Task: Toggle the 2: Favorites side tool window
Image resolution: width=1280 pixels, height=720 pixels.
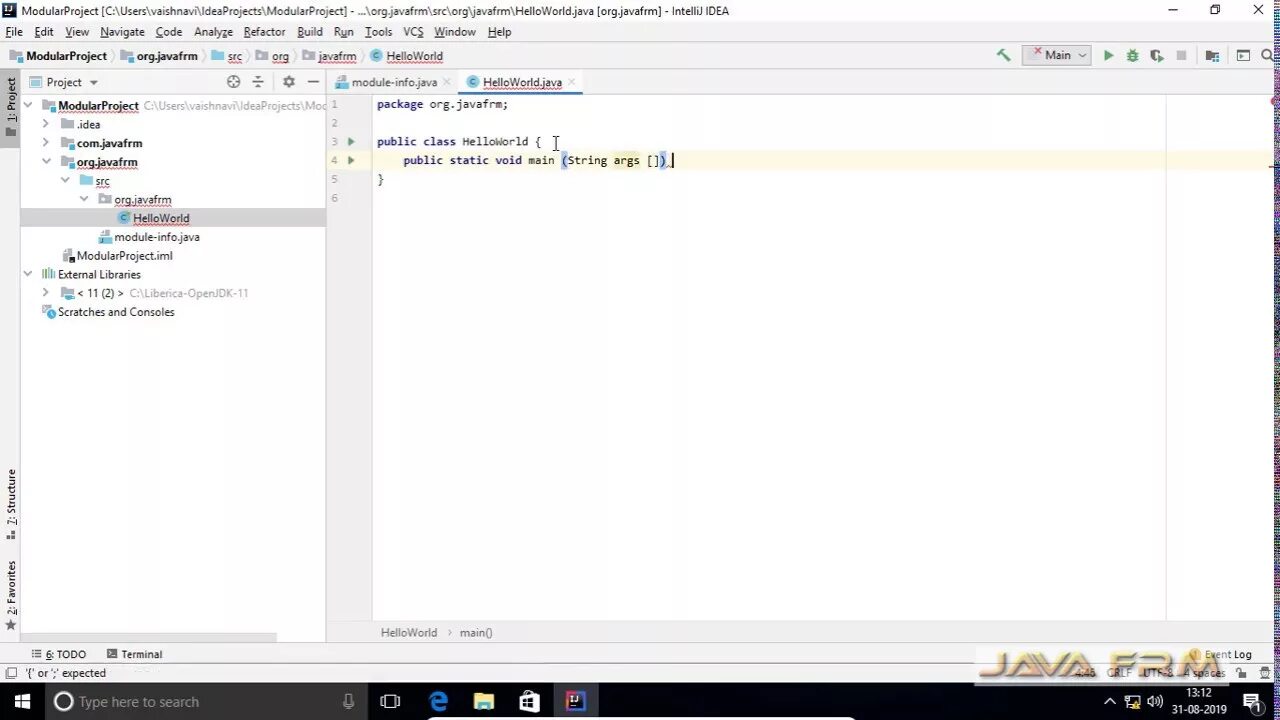Action: 11,594
